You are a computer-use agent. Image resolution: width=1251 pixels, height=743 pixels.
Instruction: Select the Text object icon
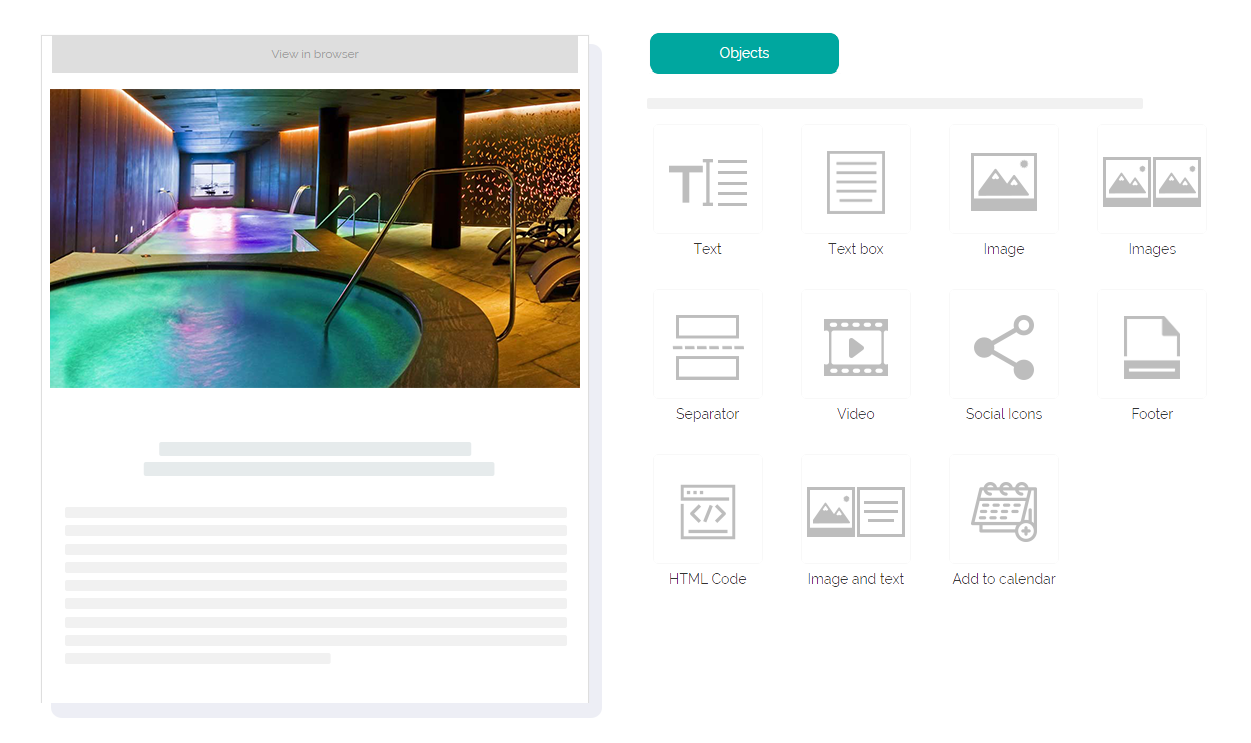708,181
